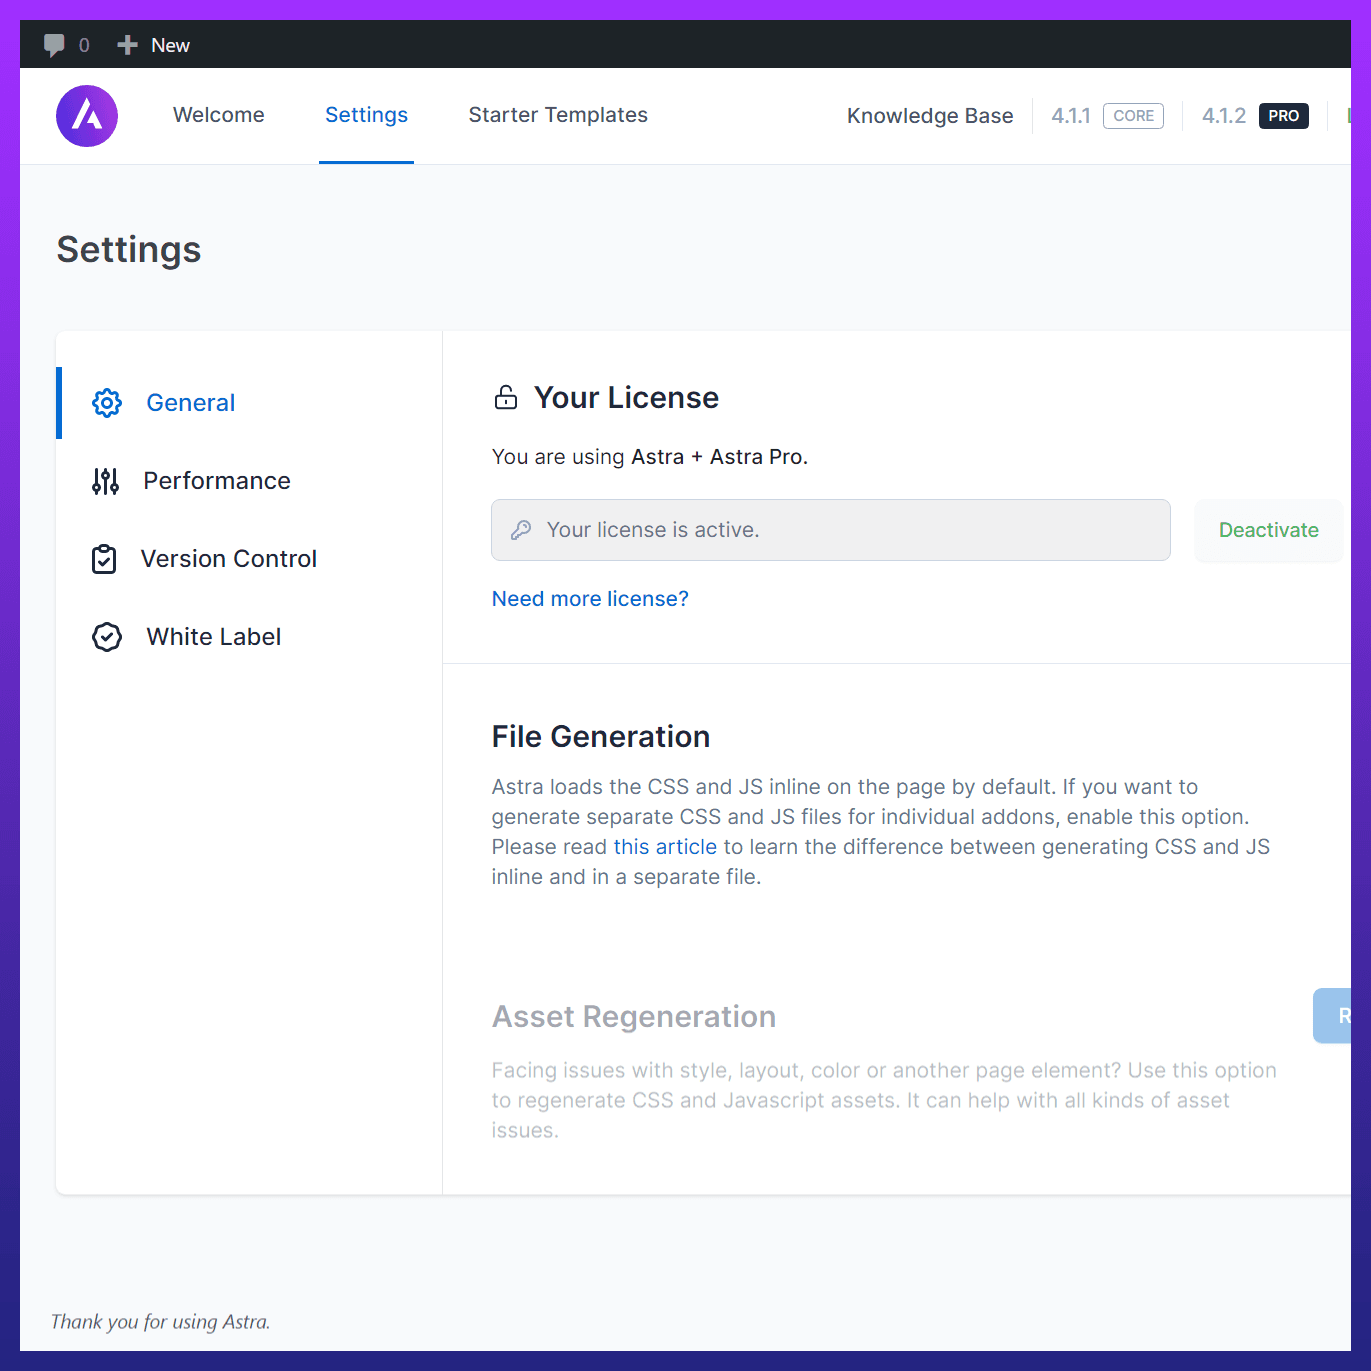Click the PRO version badge

[1284, 116]
